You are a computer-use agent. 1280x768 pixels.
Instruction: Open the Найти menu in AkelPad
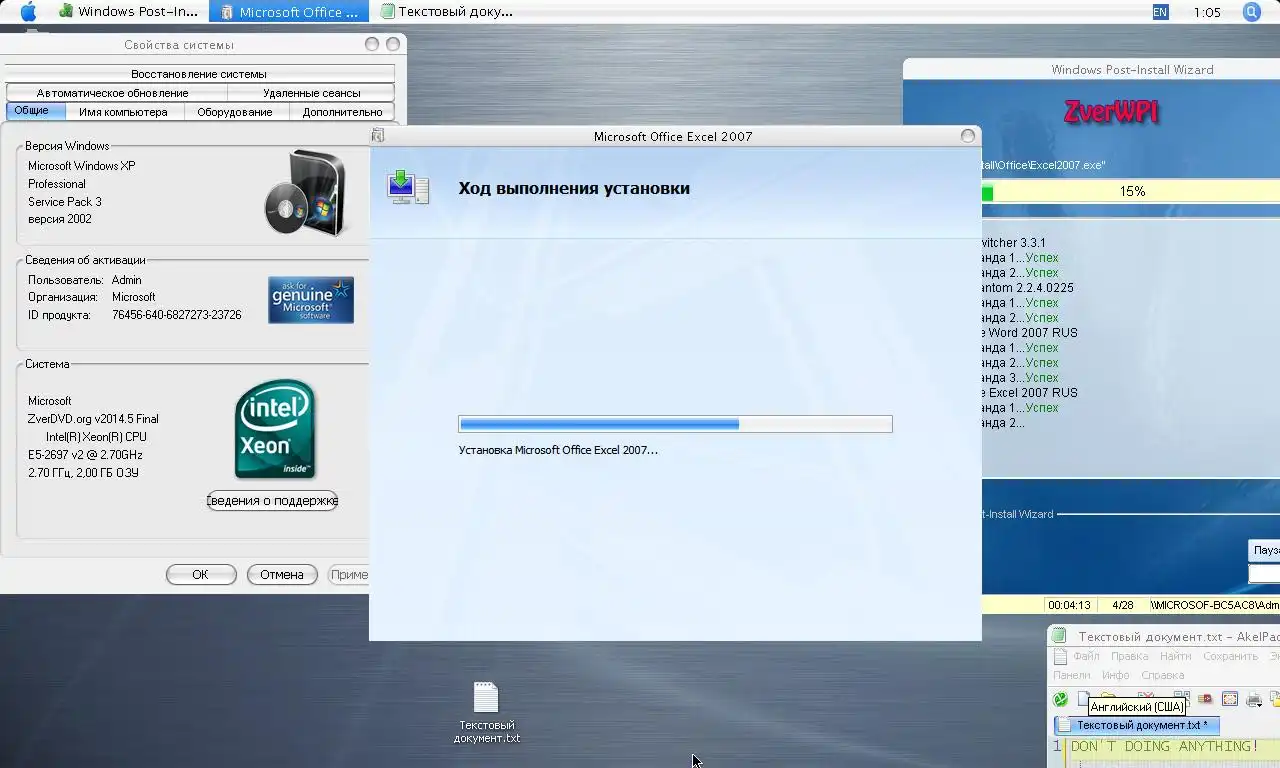click(1176, 657)
